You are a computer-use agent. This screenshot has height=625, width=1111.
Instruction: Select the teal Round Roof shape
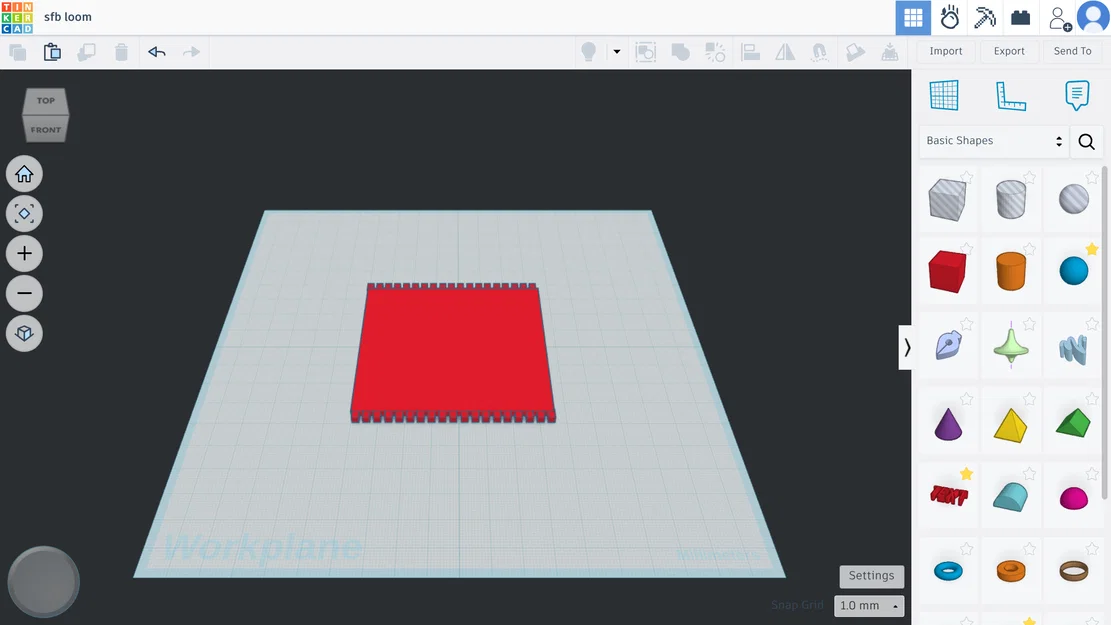coord(1010,497)
